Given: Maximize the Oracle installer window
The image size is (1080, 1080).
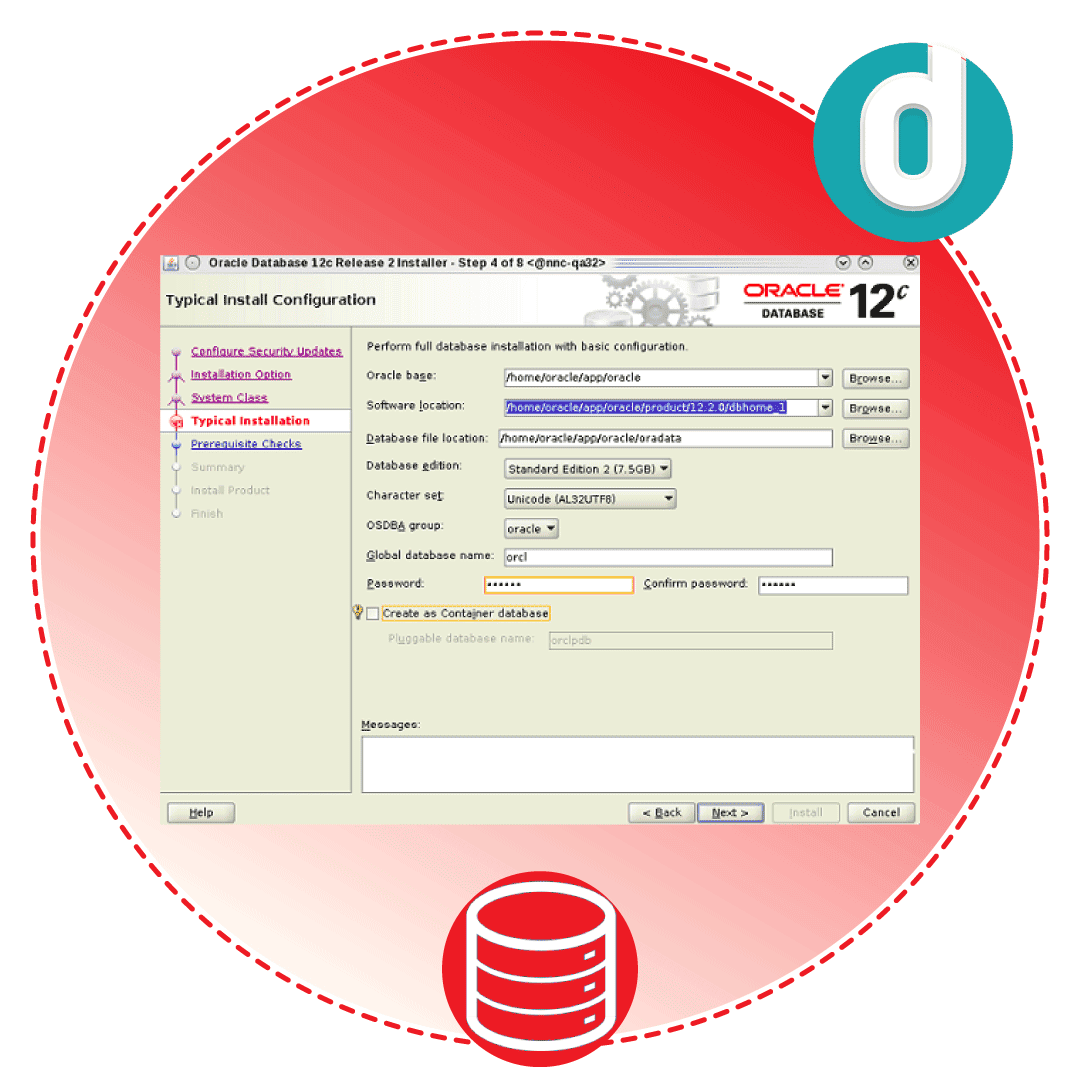Looking at the screenshot, I should (866, 262).
